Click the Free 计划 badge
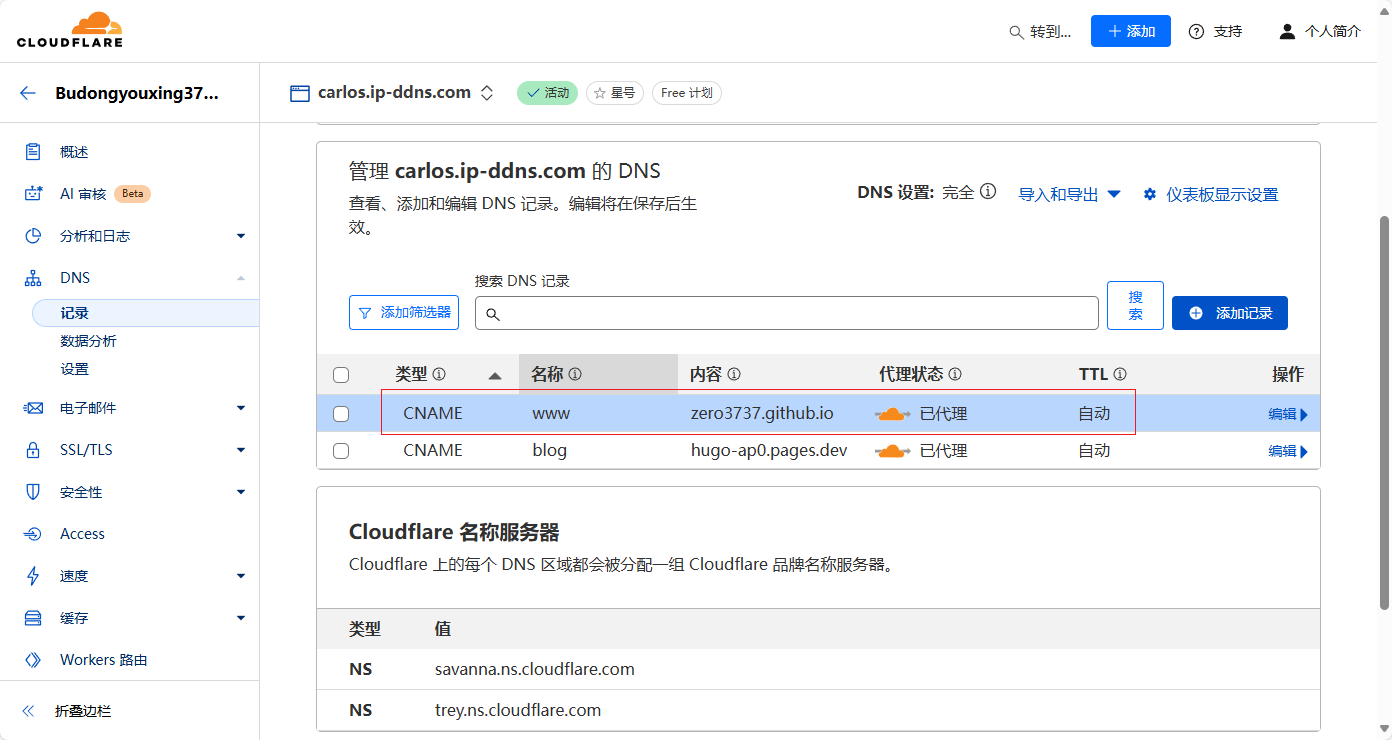1392x740 pixels. [687, 93]
